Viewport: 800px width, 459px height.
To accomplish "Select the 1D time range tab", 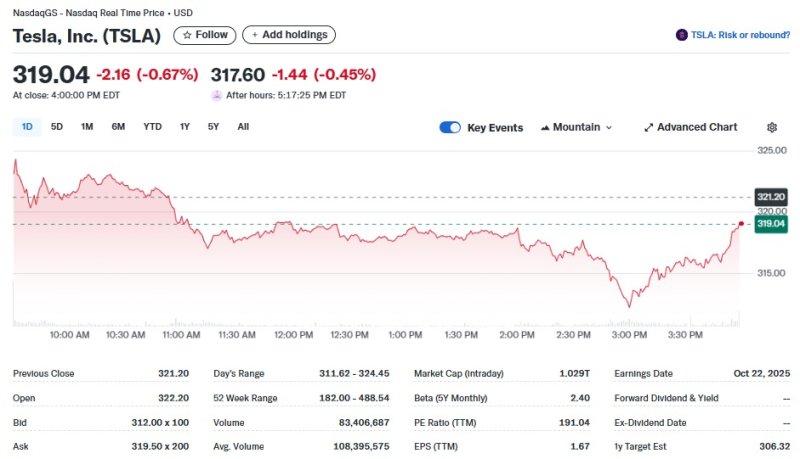I will click(27, 127).
